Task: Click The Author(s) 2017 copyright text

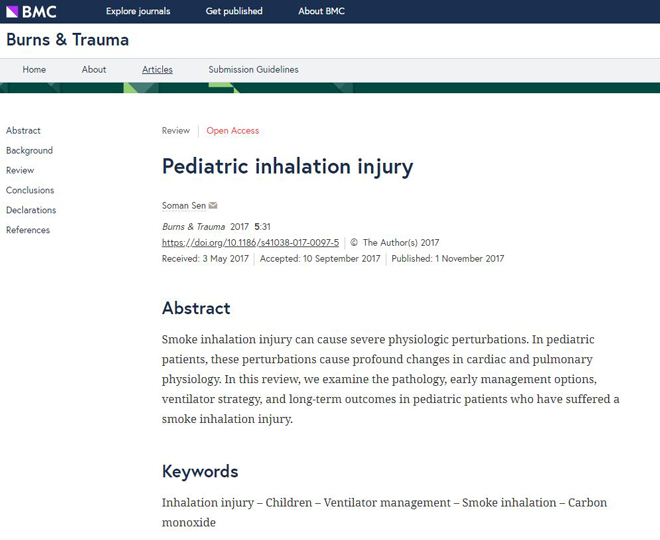Action: tap(395, 242)
